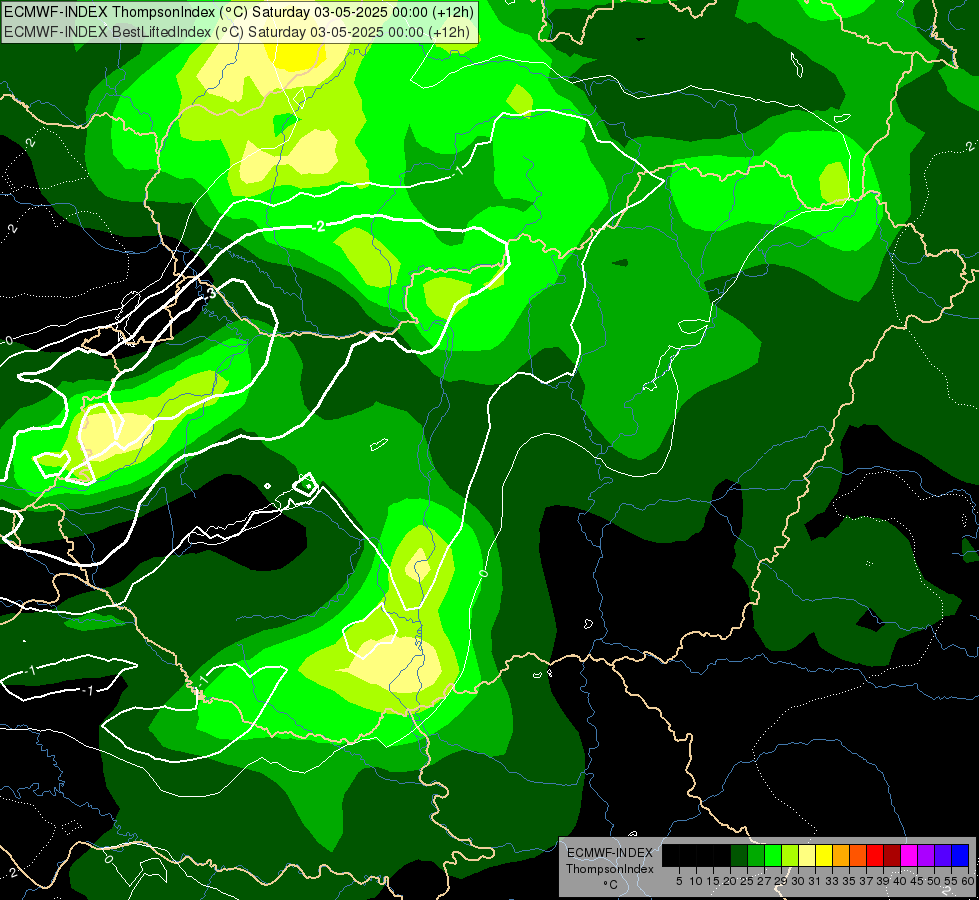The width and height of the screenshot is (979, 900).
Task: Click the ECMWF-INDEX ThompsonIndex title line
Action: (x=239, y=12)
